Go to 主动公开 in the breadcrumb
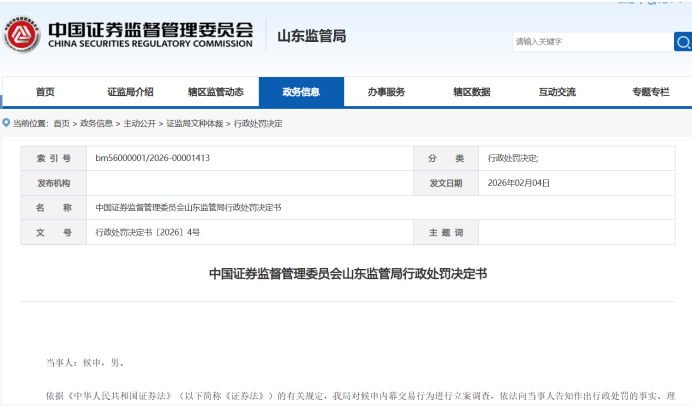The height and width of the screenshot is (406, 692). [x=139, y=124]
